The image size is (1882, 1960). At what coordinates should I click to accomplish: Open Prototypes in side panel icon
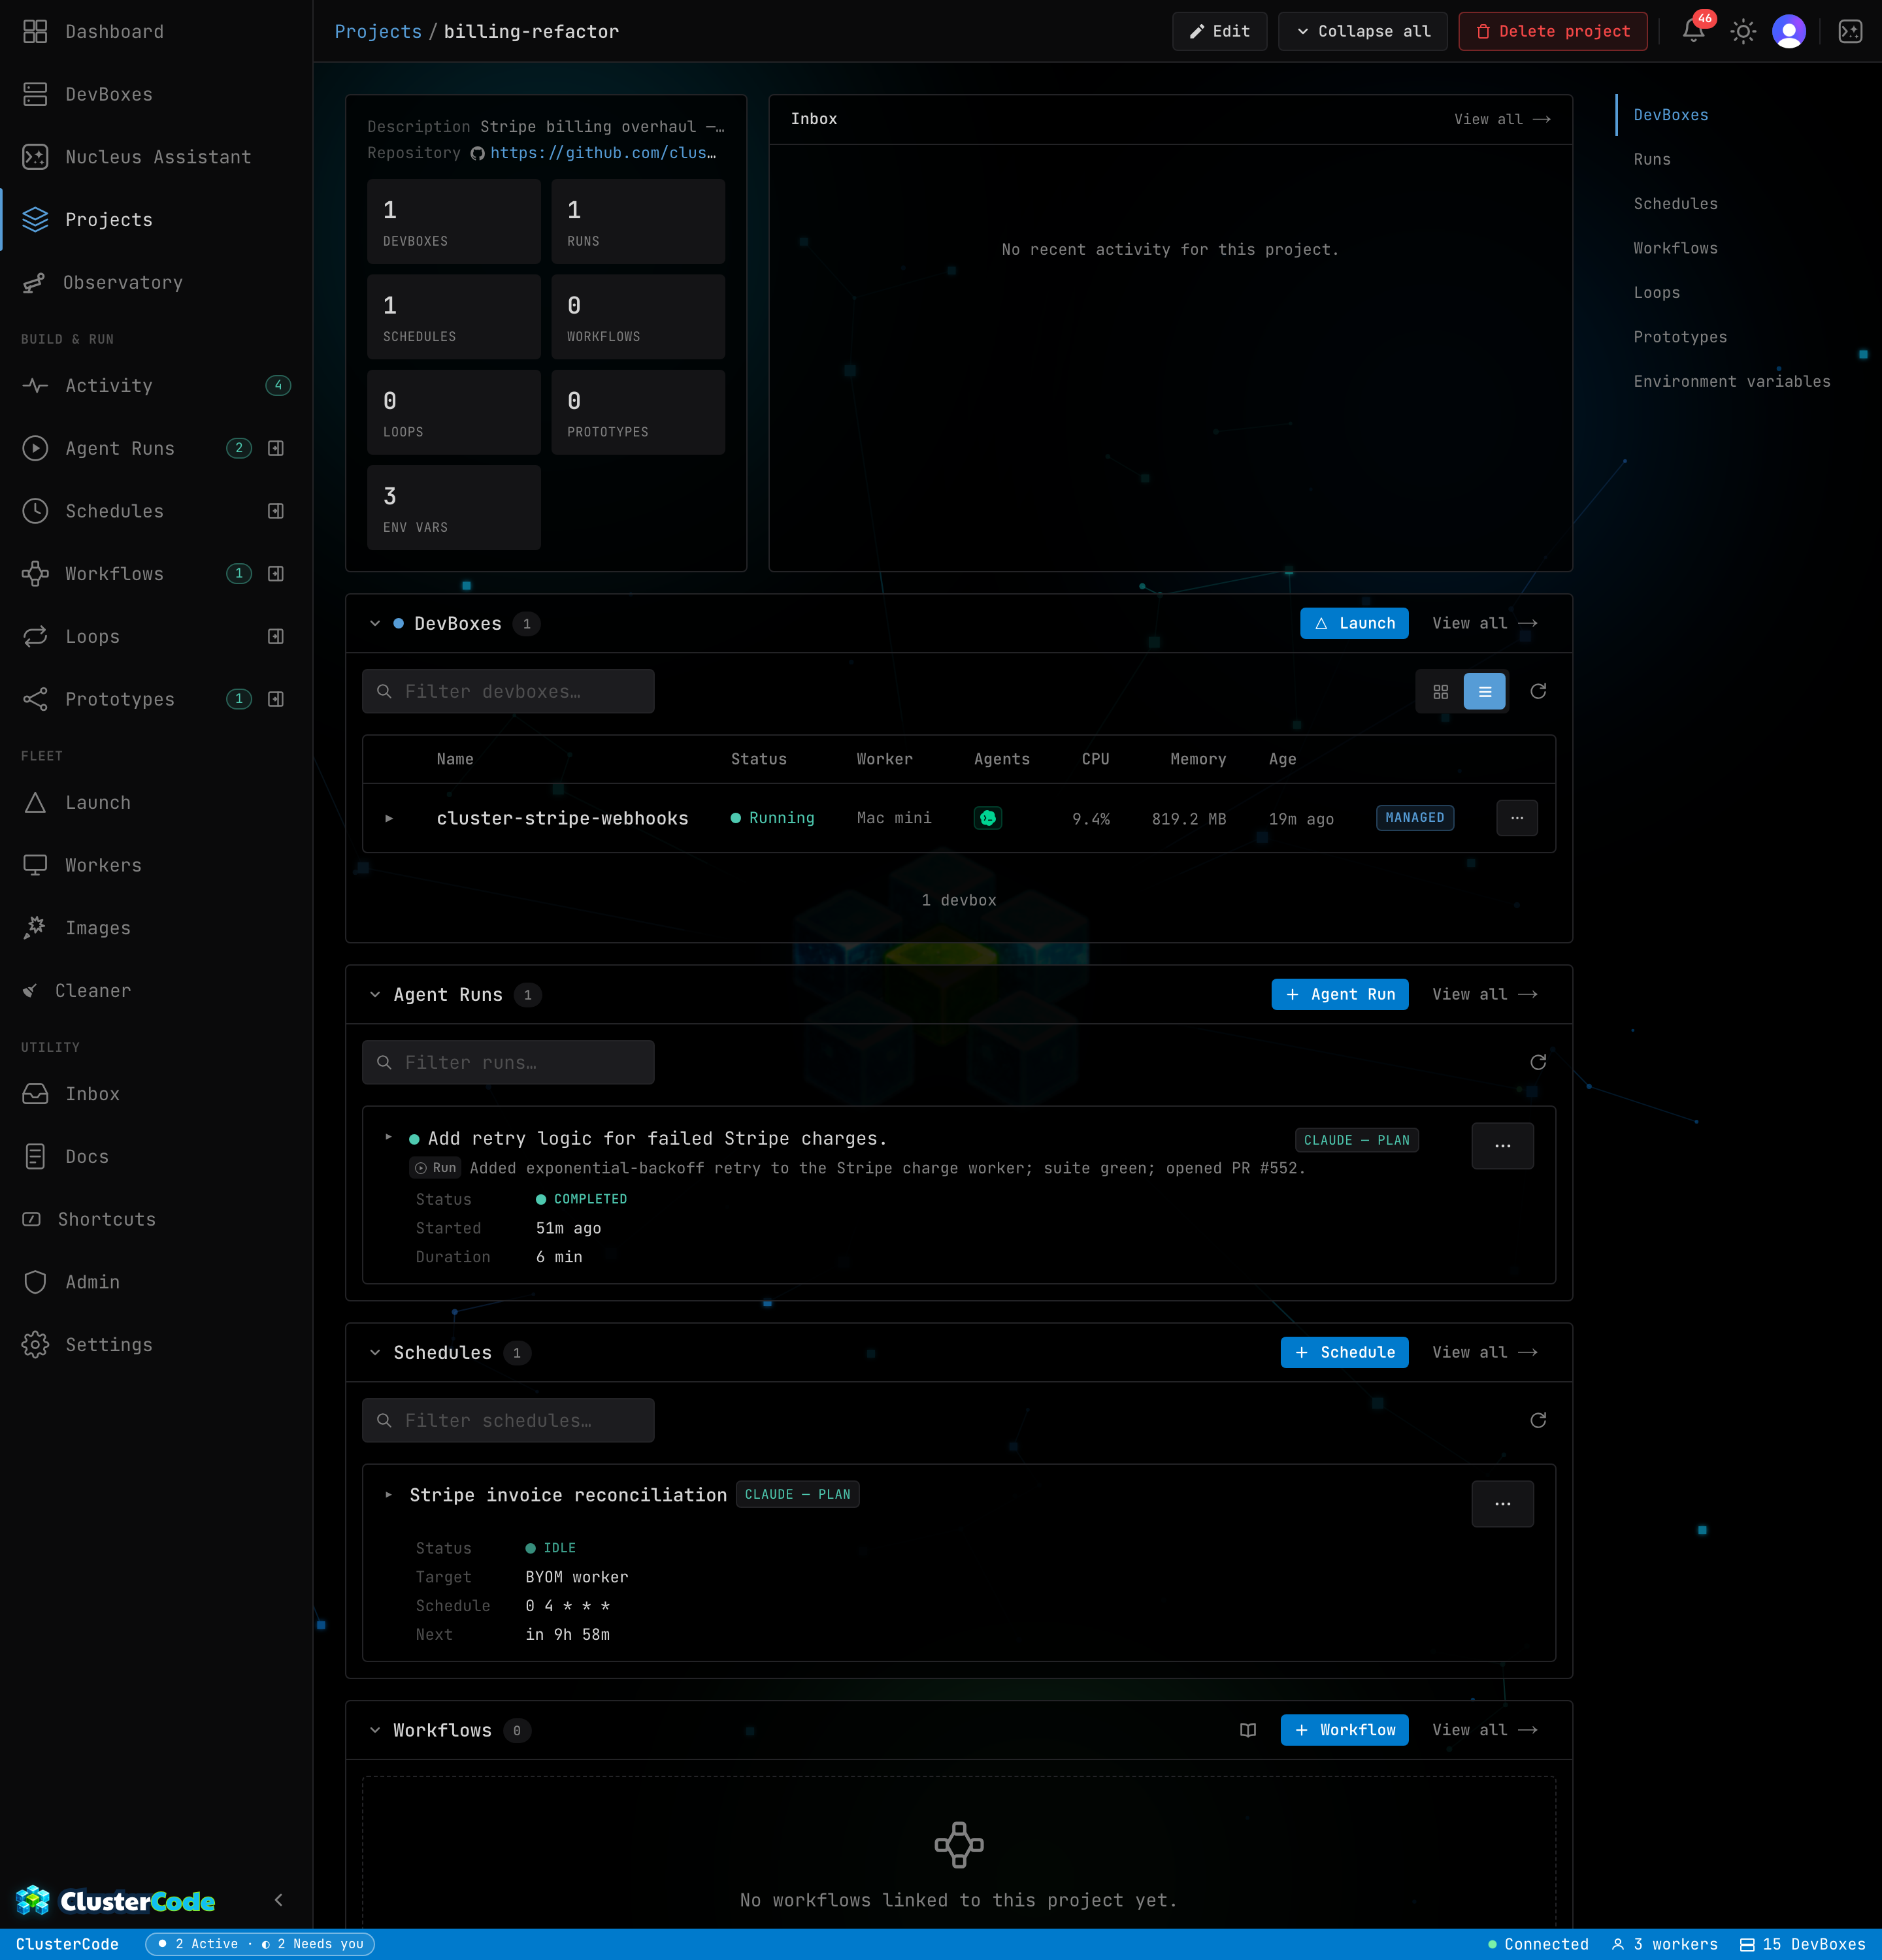coord(276,699)
